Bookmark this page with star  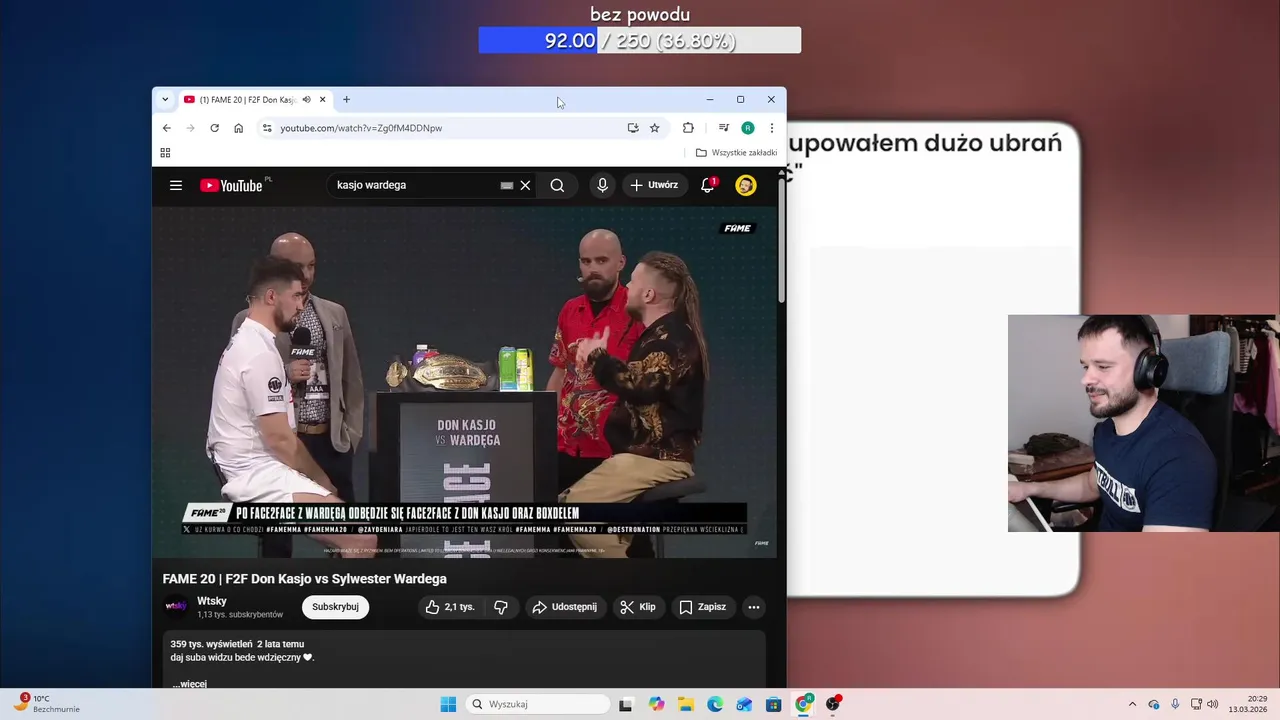pyautogui.click(x=655, y=128)
